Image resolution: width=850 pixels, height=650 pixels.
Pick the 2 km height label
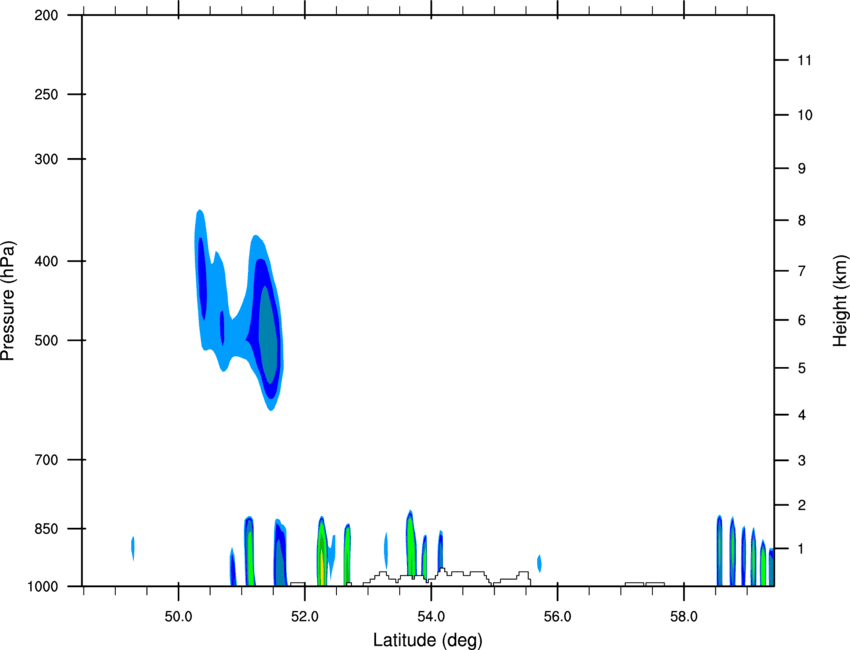802,505
